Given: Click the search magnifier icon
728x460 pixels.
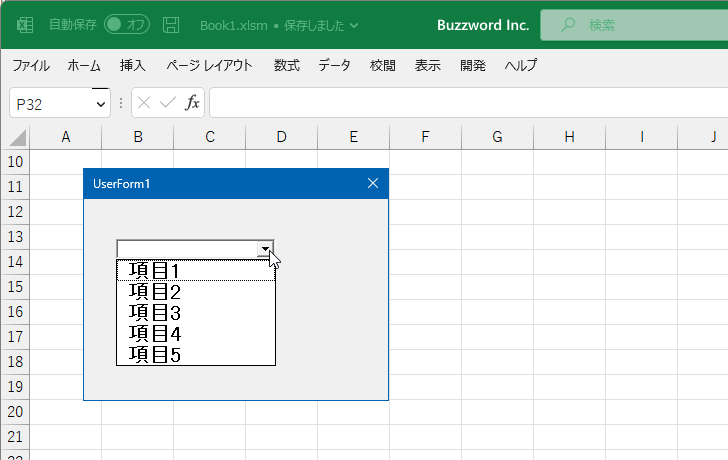Looking at the screenshot, I should pyautogui.click(x=569, y=25).
